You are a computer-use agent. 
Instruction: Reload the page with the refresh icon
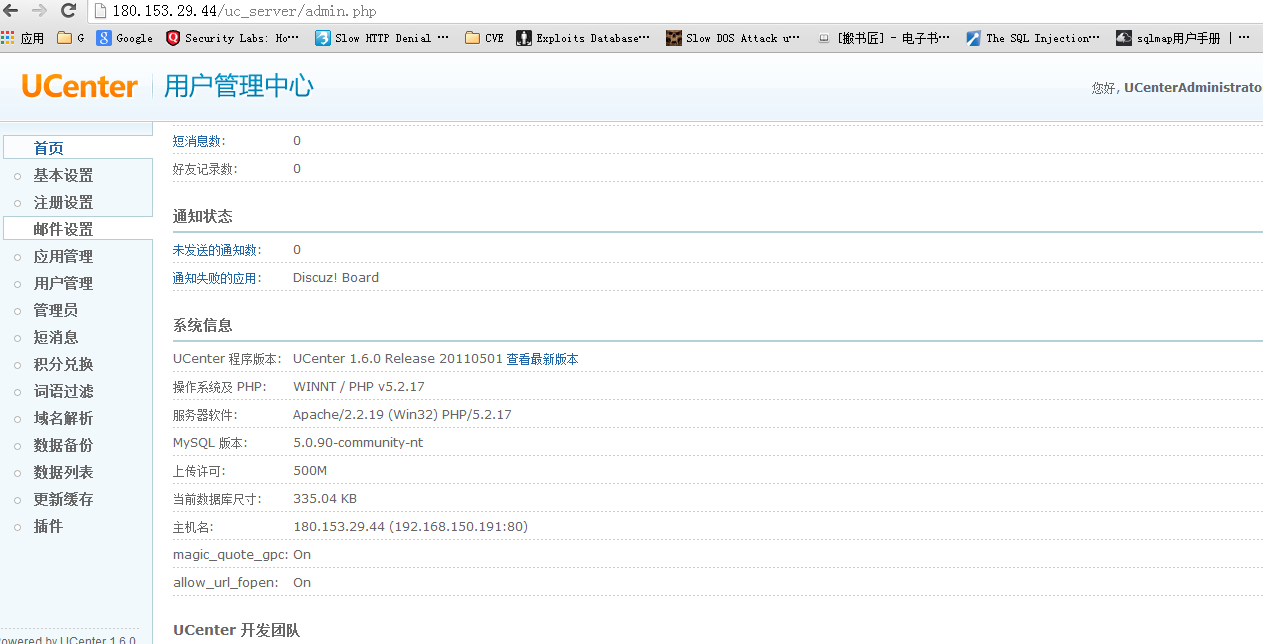[x=69, y=11]
